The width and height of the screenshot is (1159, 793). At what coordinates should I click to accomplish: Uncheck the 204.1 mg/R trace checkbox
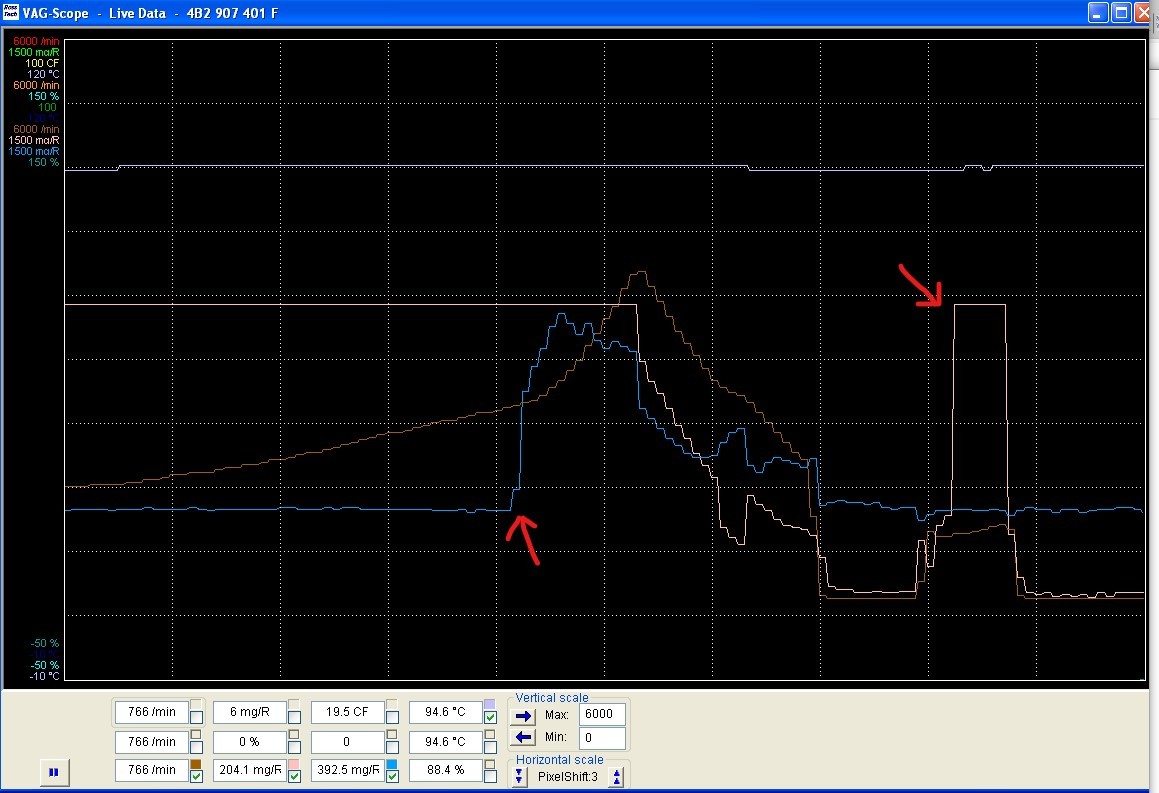[x=295, y=776]
